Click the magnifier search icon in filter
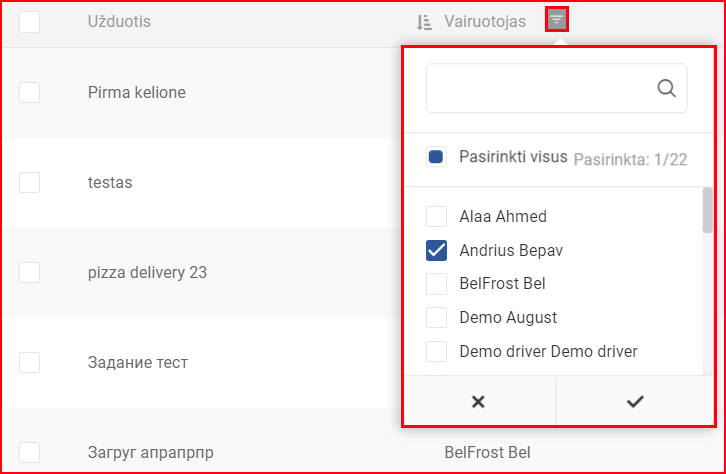This screenshot has height=474, width=726. pos(666,88)
